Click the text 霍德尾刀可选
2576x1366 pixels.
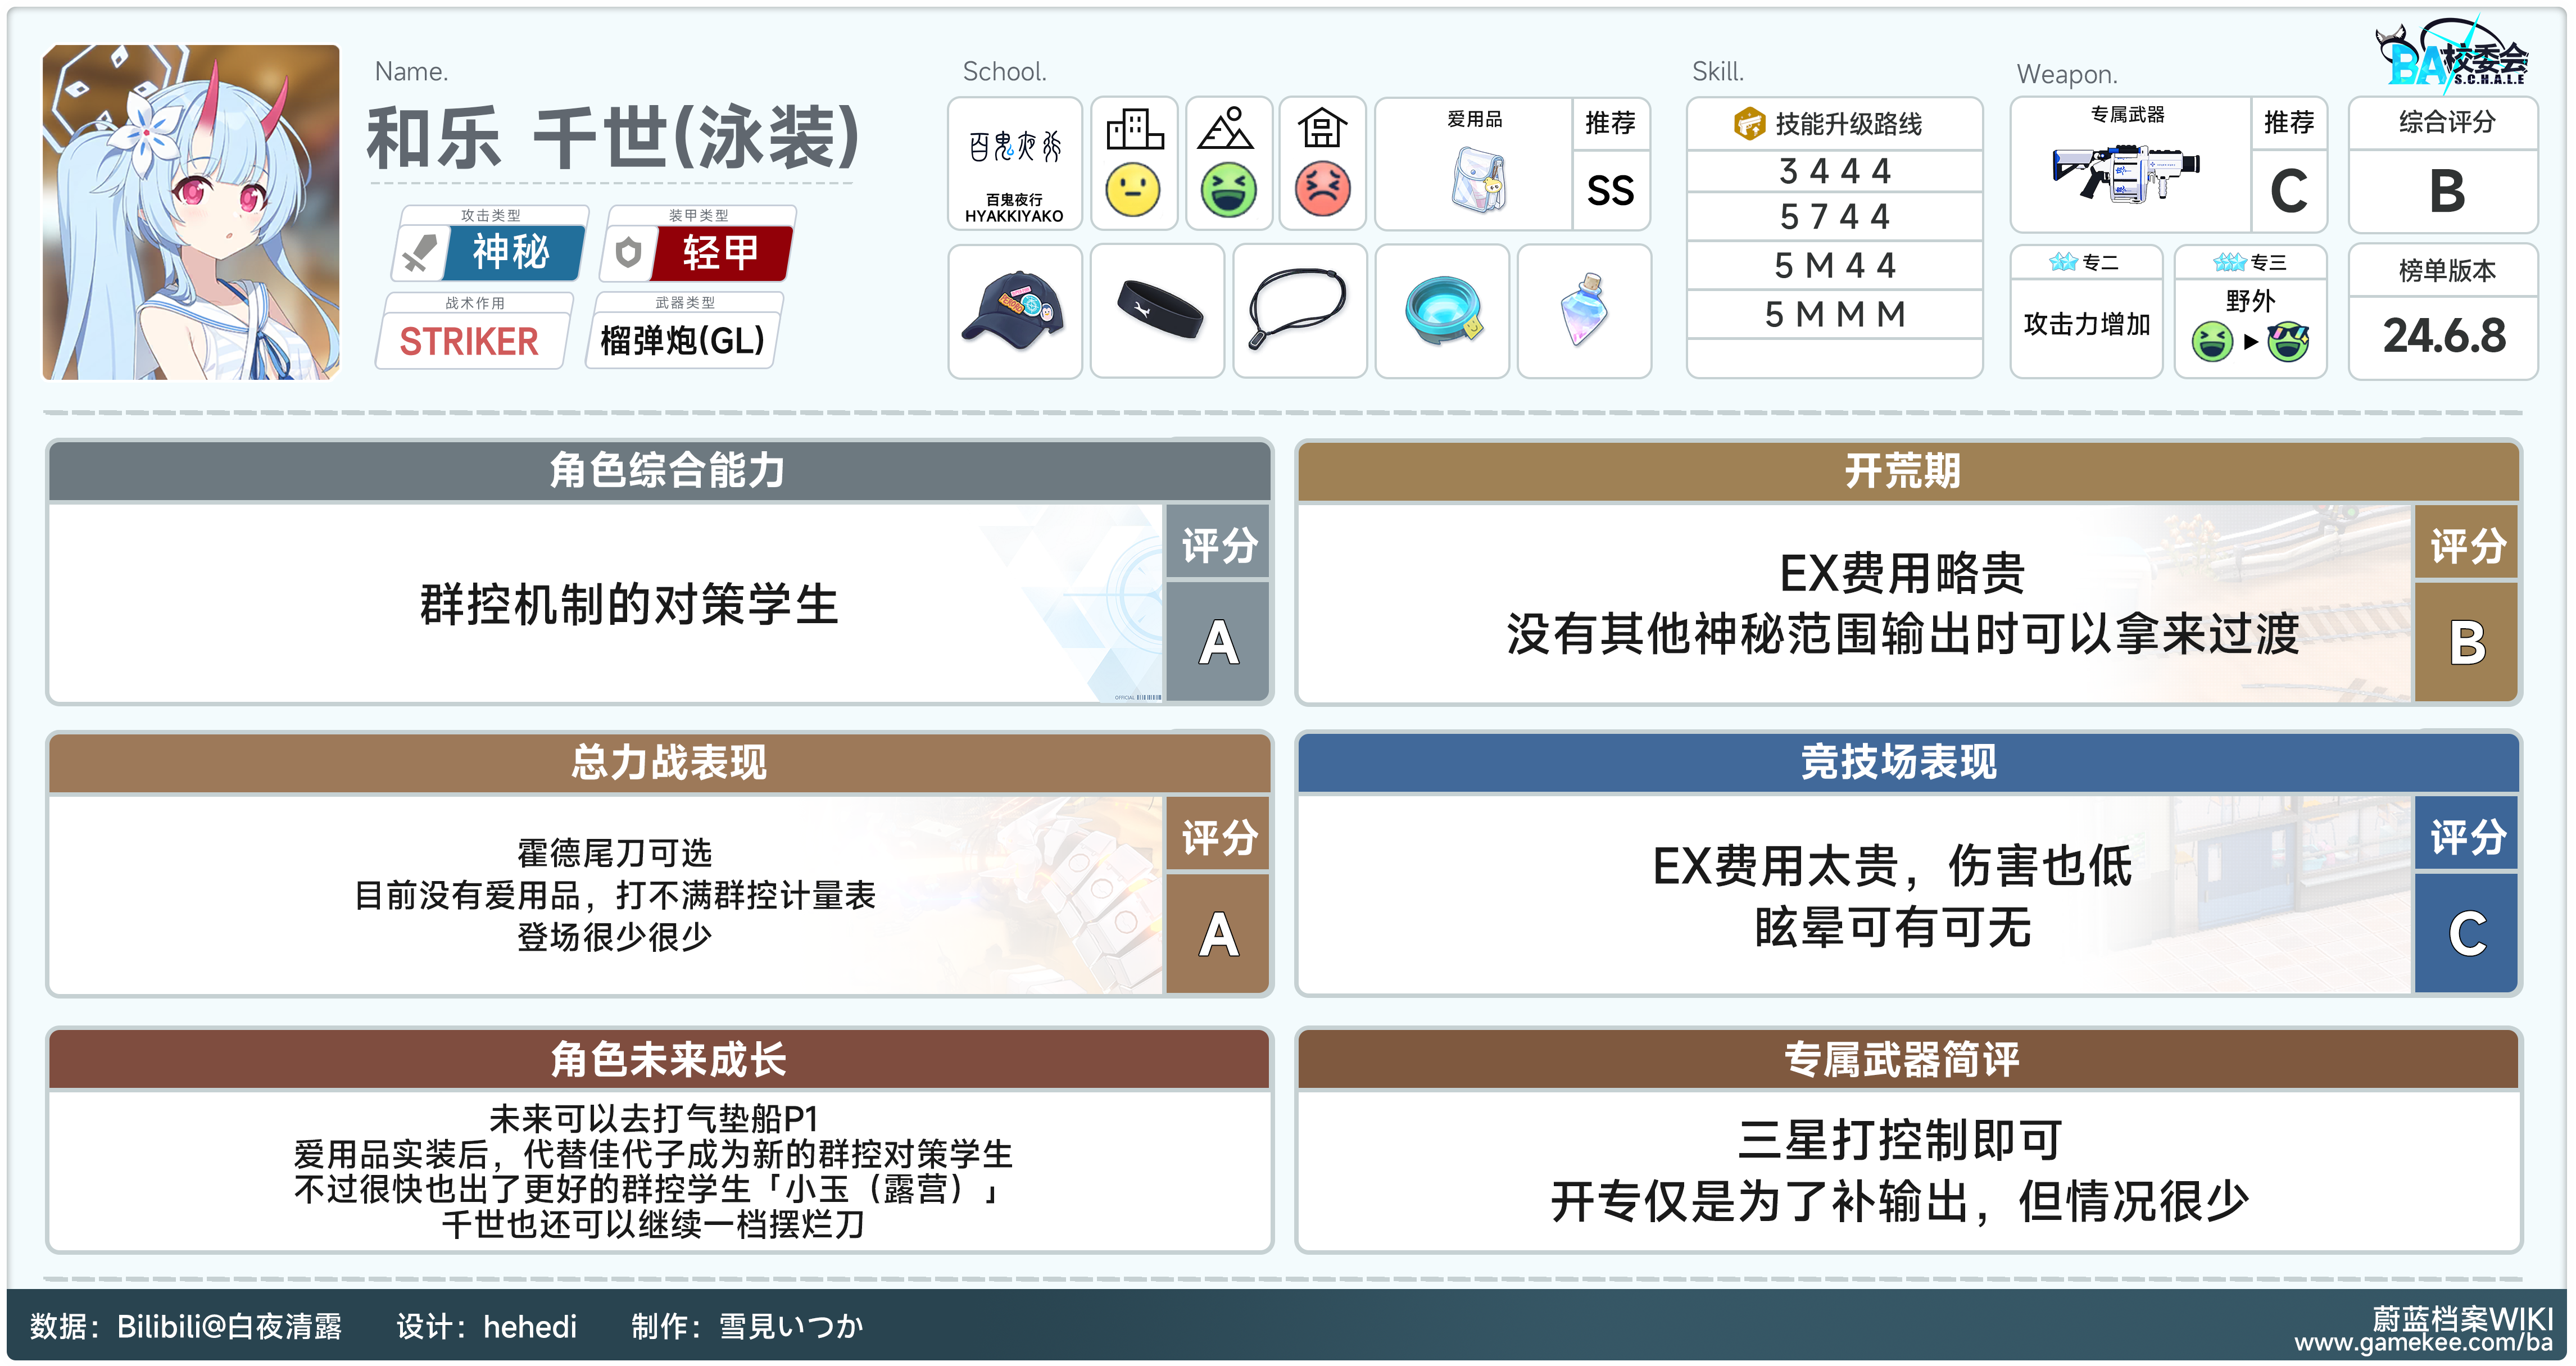pos(614,853)
